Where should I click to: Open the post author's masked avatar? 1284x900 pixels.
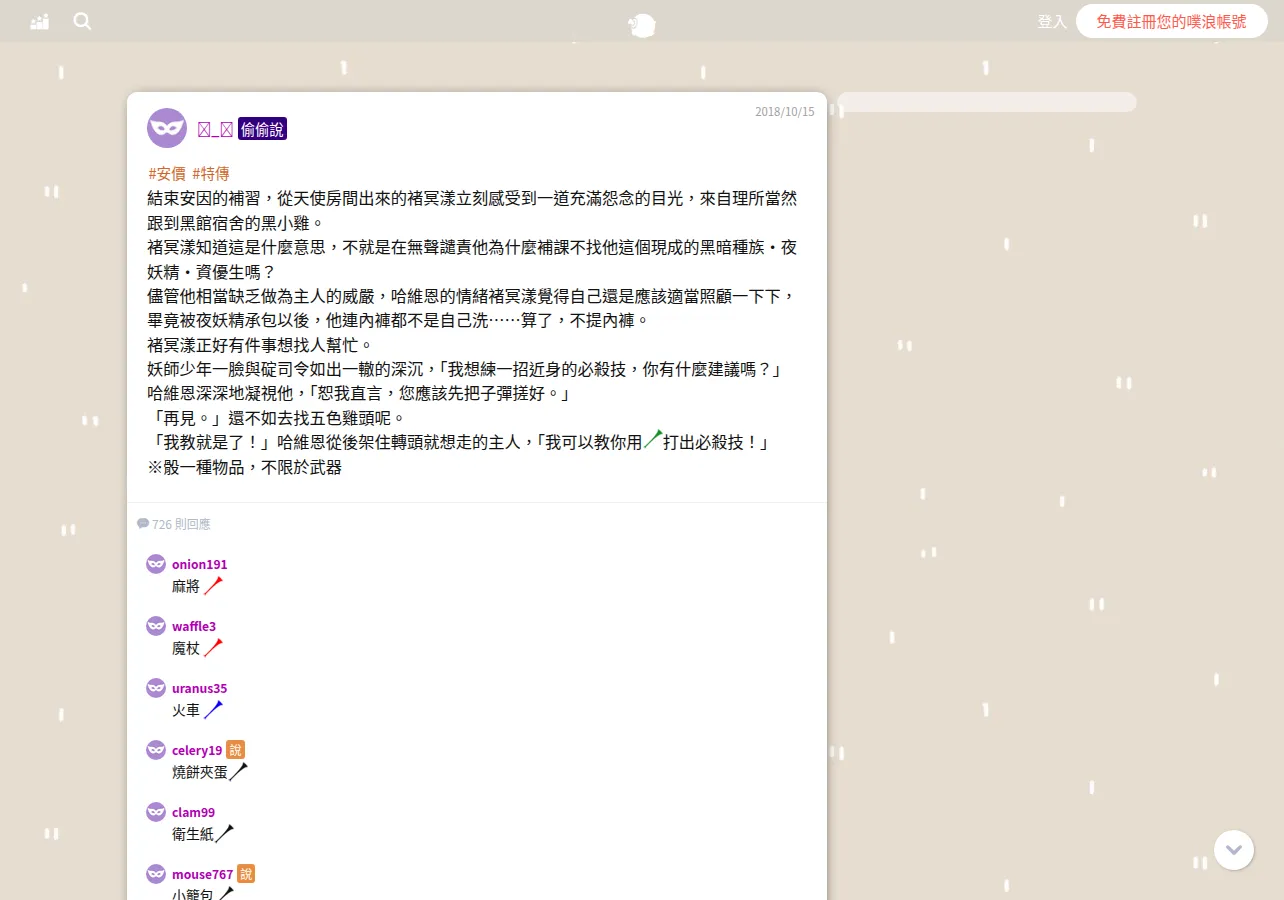167,128
